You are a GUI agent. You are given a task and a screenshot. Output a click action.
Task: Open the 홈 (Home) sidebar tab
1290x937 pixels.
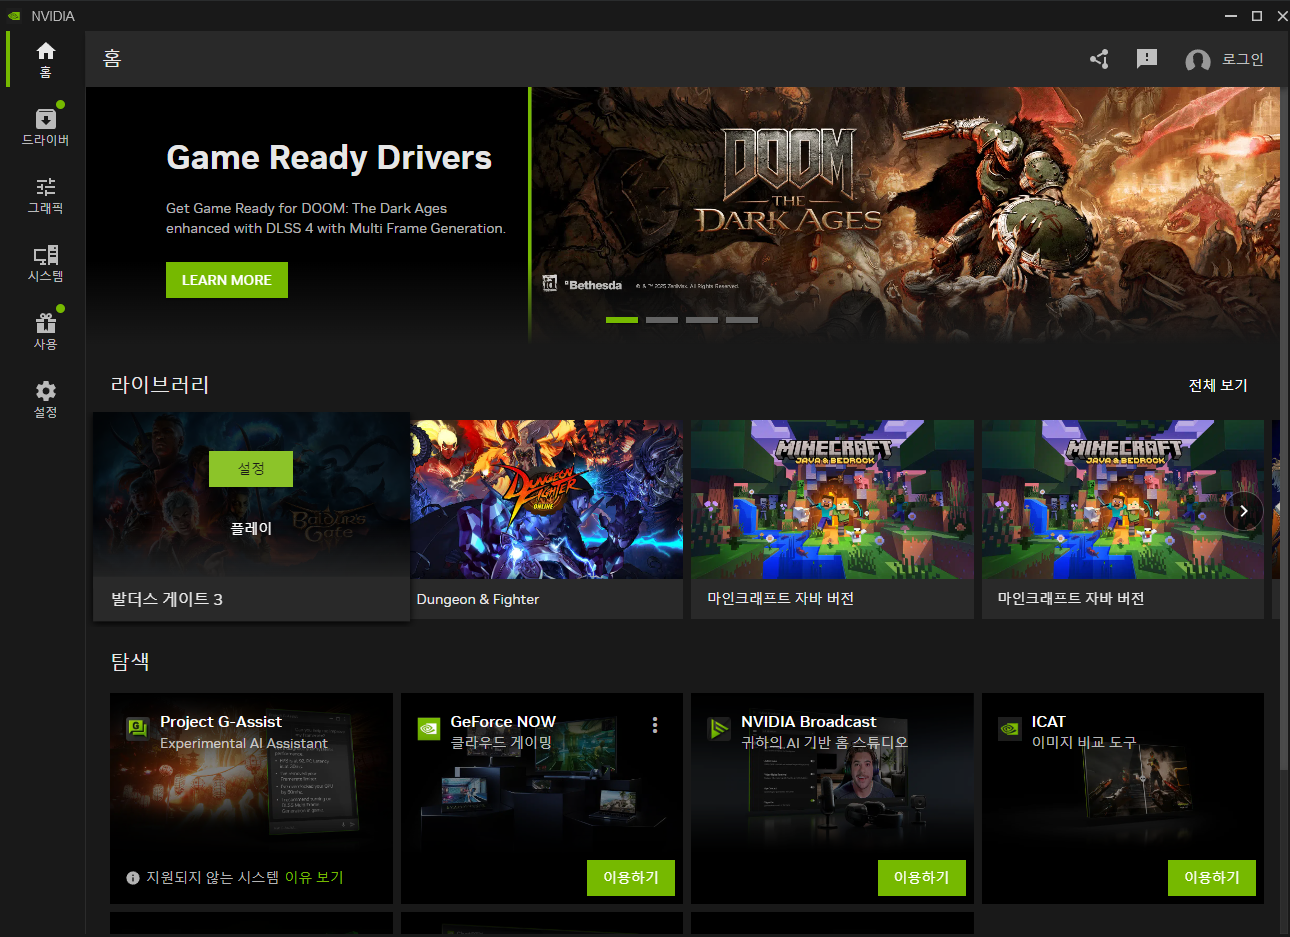pos(45,59)
